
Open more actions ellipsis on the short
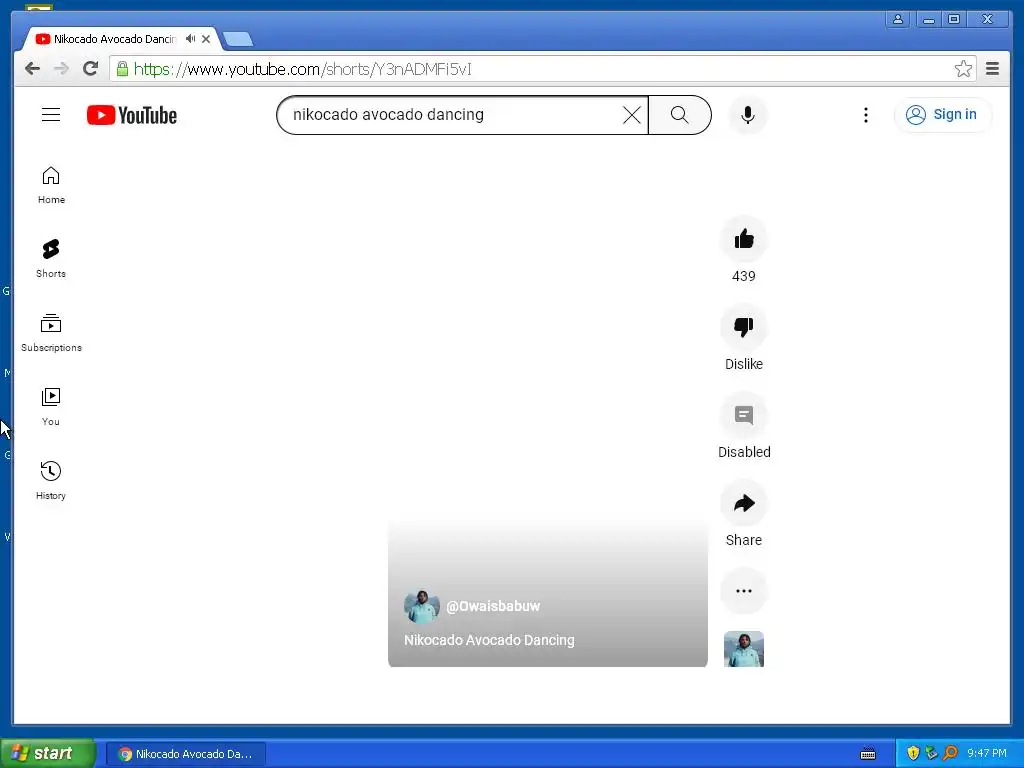click(x=744, y=591)
